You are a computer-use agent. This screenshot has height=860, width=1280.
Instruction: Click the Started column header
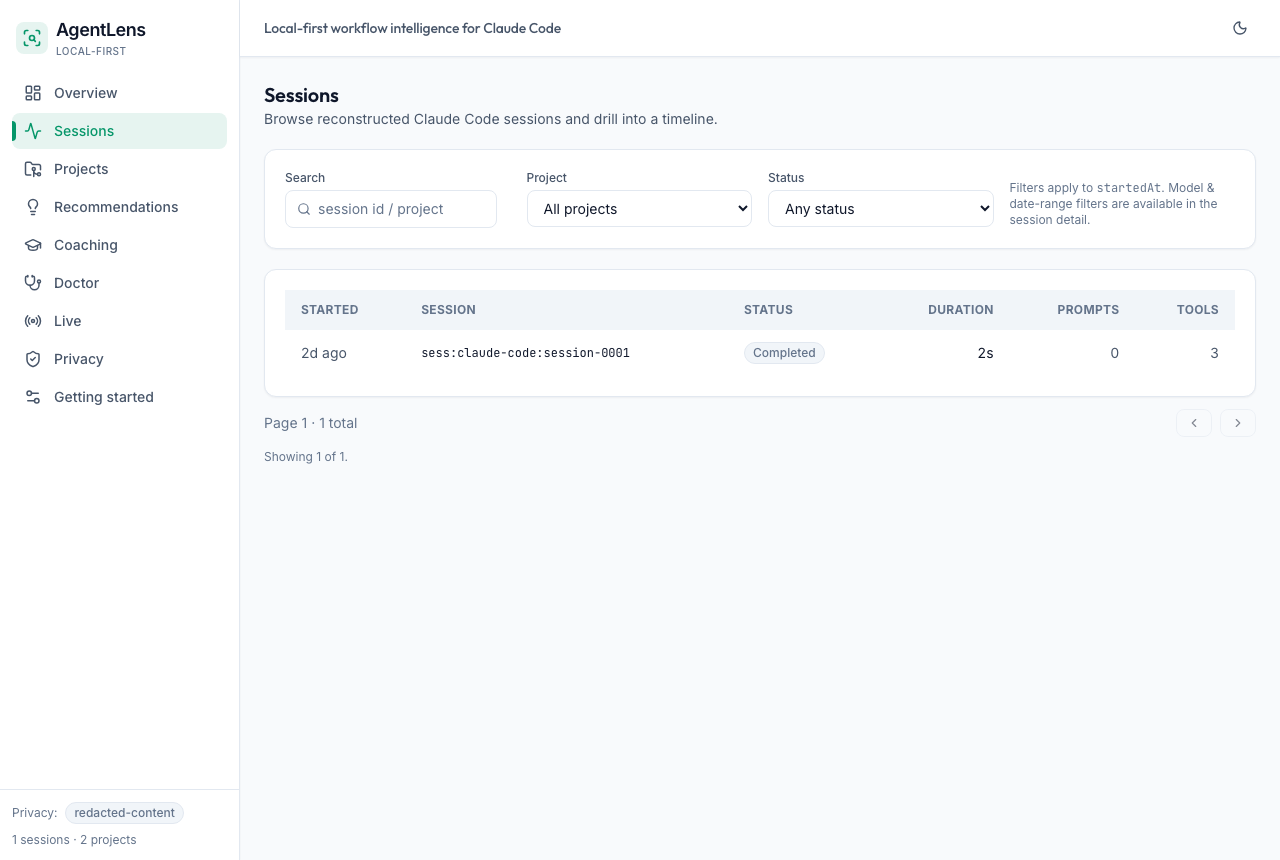pyautogui.click(x=330, y=310)
